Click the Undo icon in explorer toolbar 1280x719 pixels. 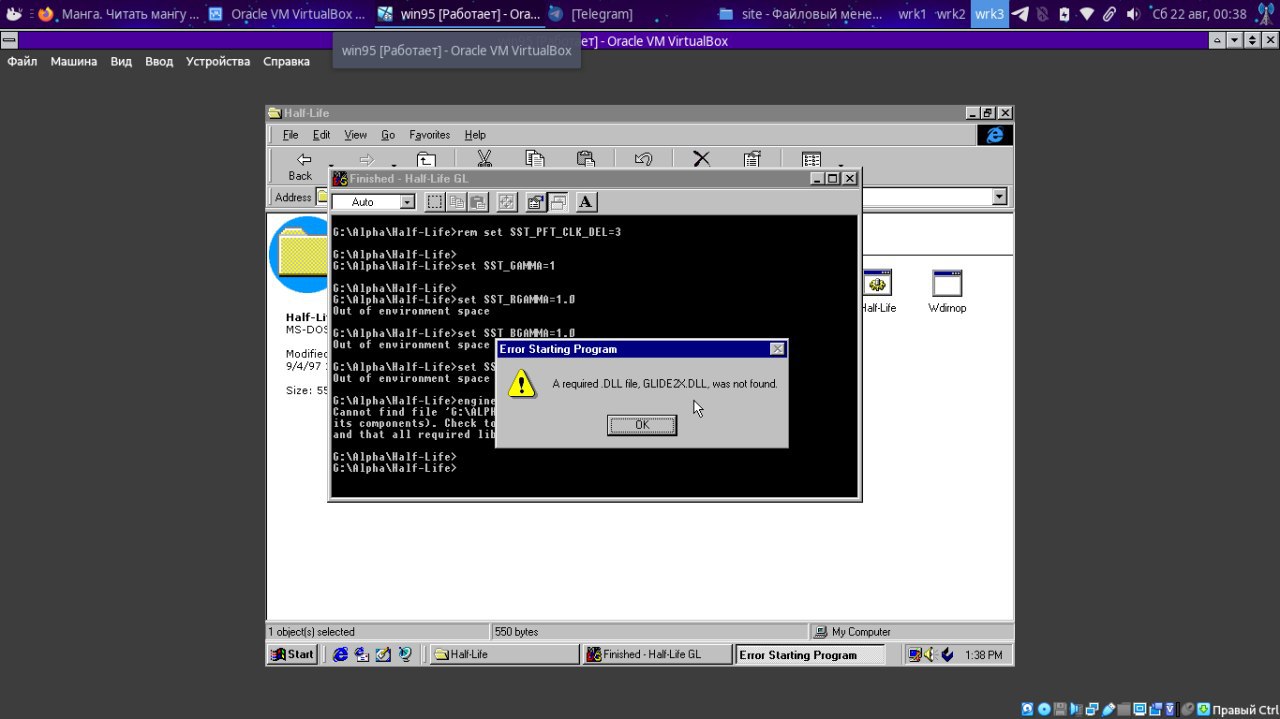644,159
